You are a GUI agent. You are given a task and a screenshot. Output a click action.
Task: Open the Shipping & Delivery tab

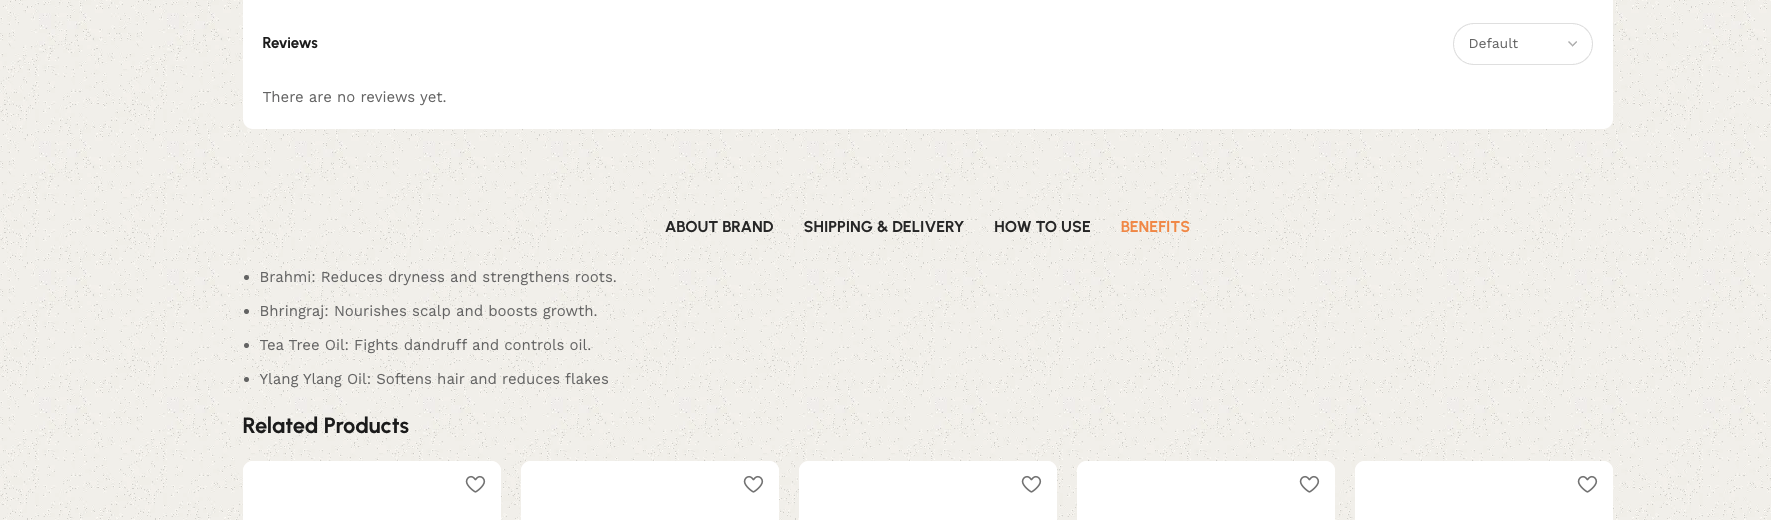[x=883, y=227]
